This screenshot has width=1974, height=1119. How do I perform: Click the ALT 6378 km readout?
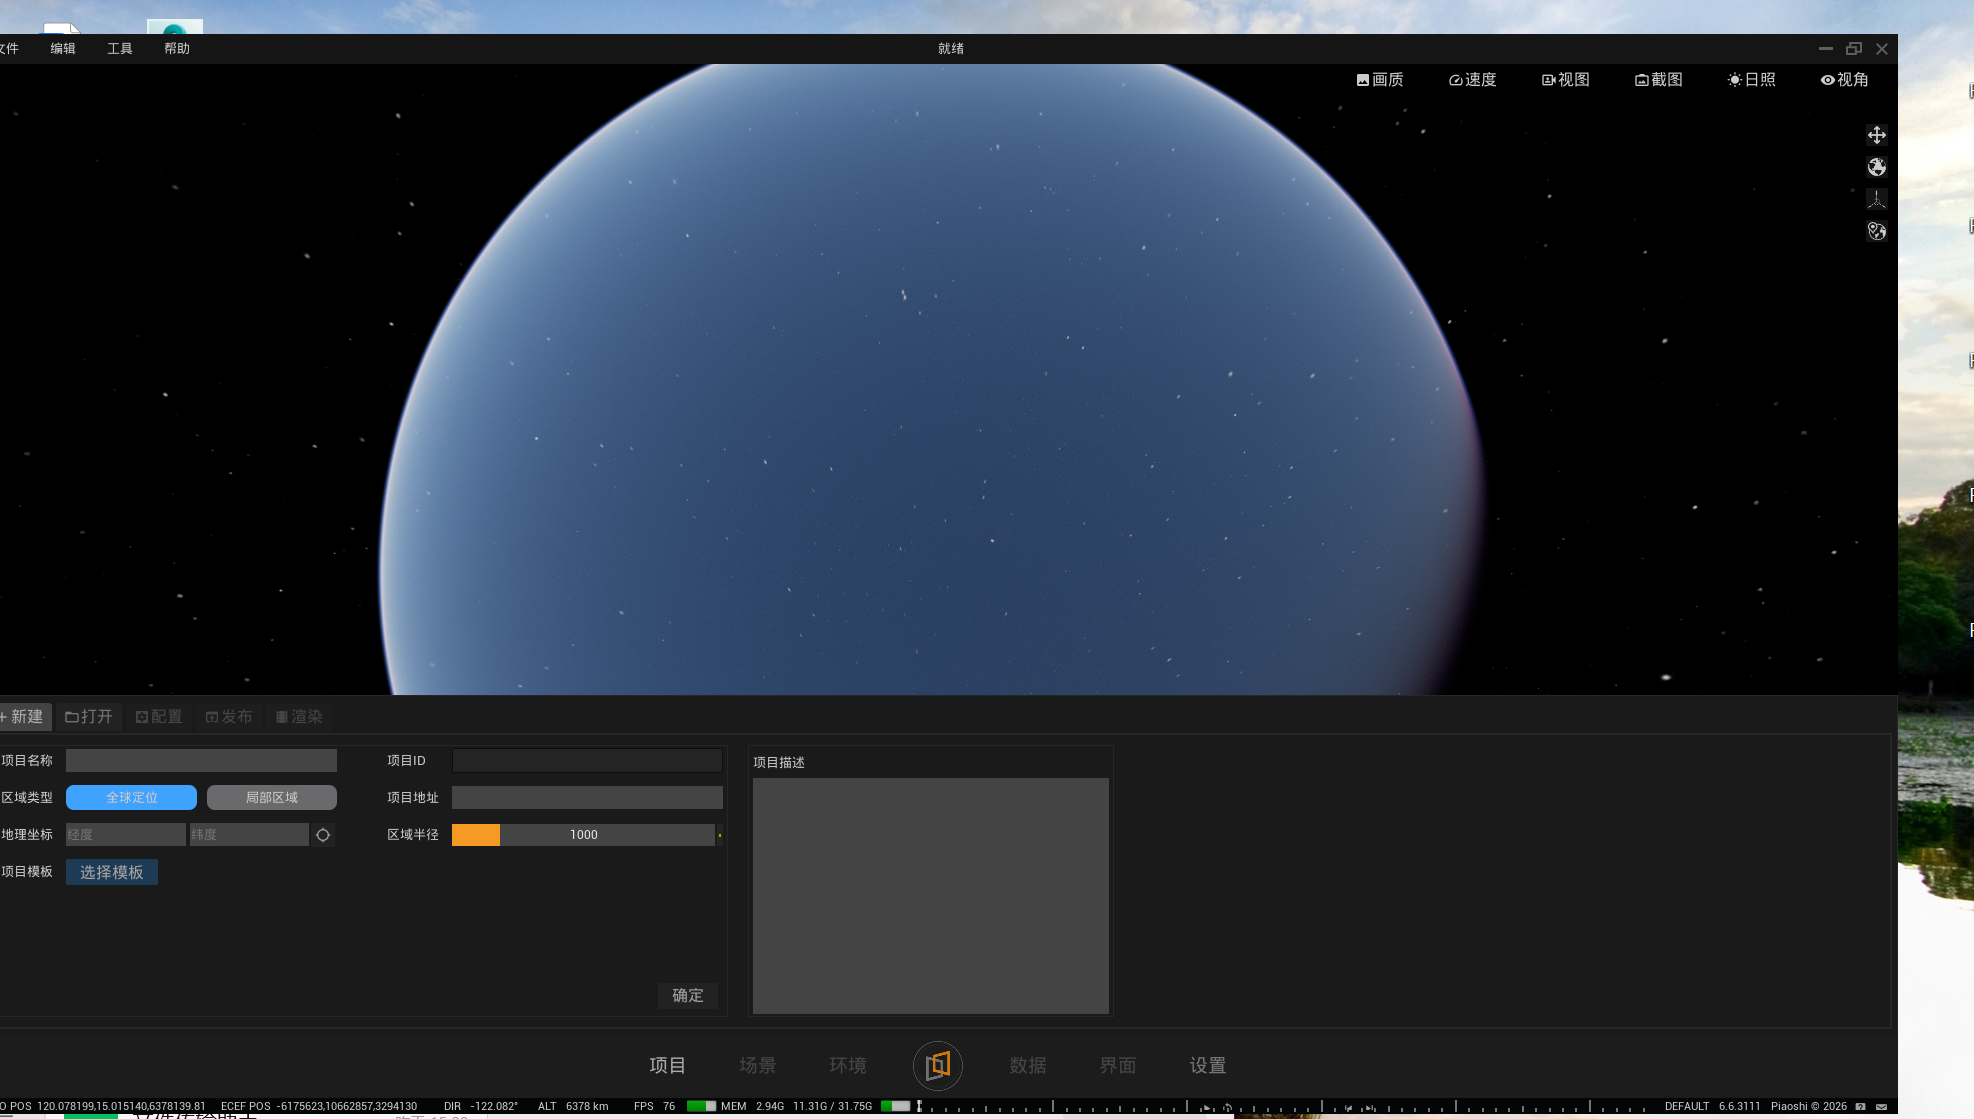(573, 1107)
